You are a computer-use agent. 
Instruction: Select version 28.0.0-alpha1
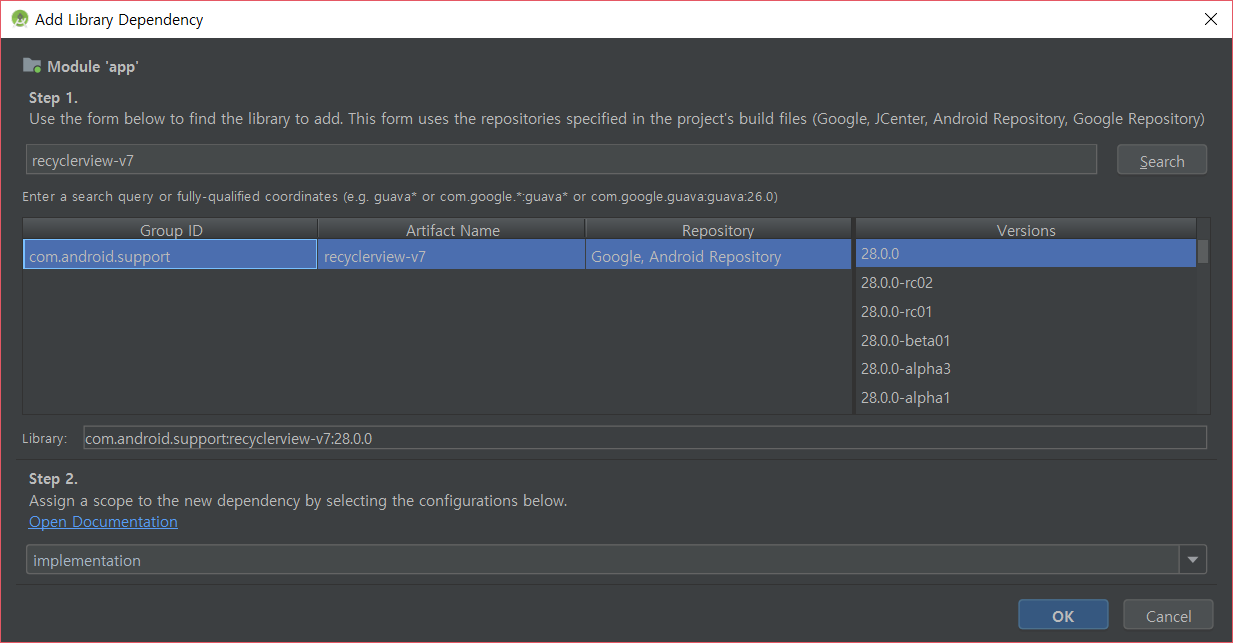pyautogui.click(x=1026, y=398)
